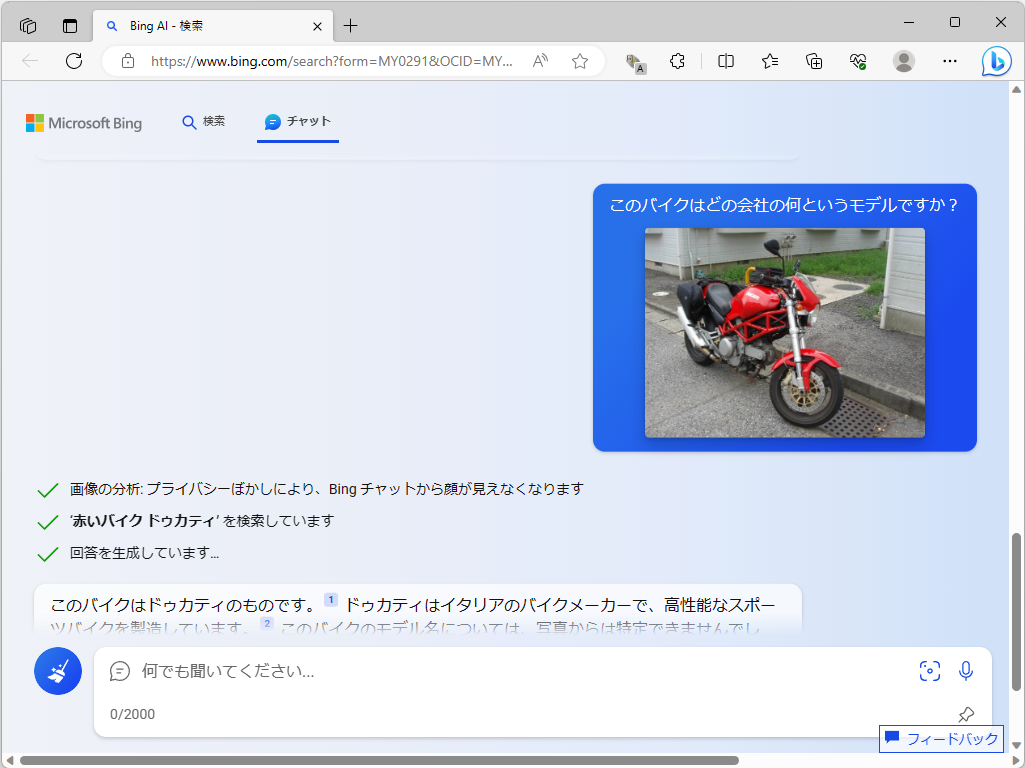Switch to the 検索 tab
This screenshot has width=1025, height=768.
coord(203,122)
